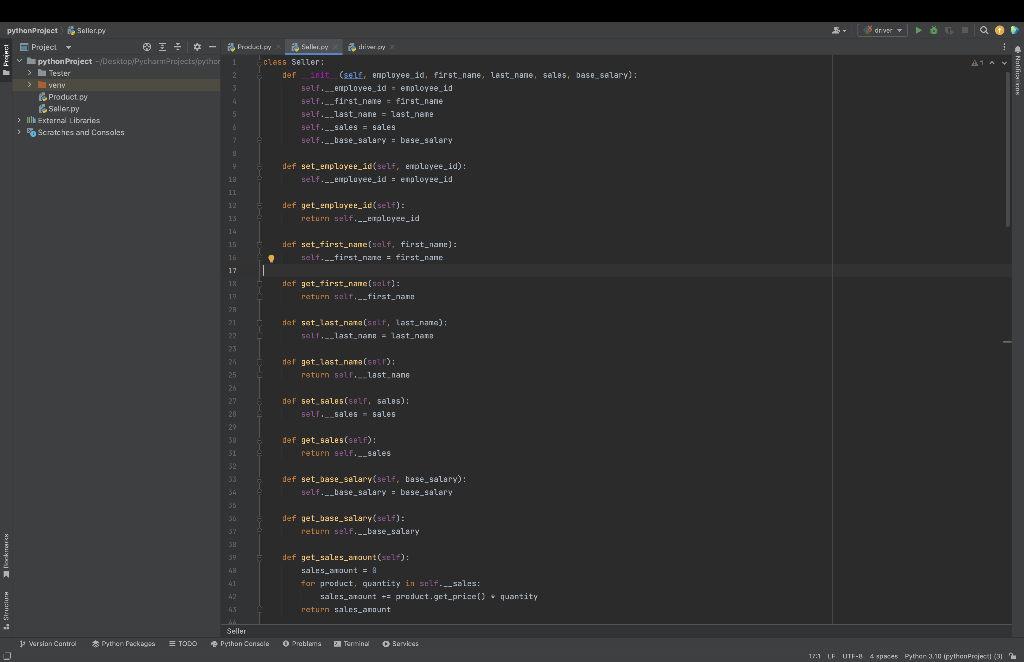Image resolution: width=1024 pixels, height=662 pixels.
Task: Switch to the driver.py editor tab
Action: click(371, 46)
